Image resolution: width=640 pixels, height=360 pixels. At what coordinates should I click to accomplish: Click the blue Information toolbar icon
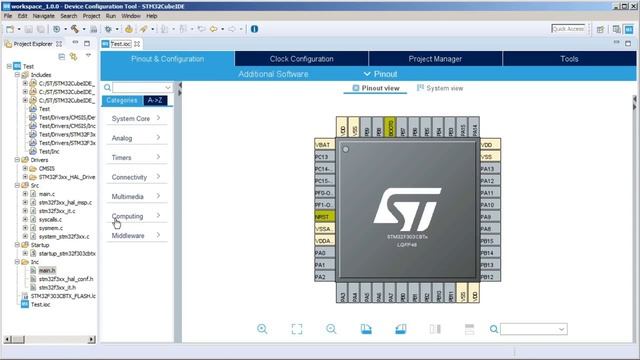click(x=254, y=29)
